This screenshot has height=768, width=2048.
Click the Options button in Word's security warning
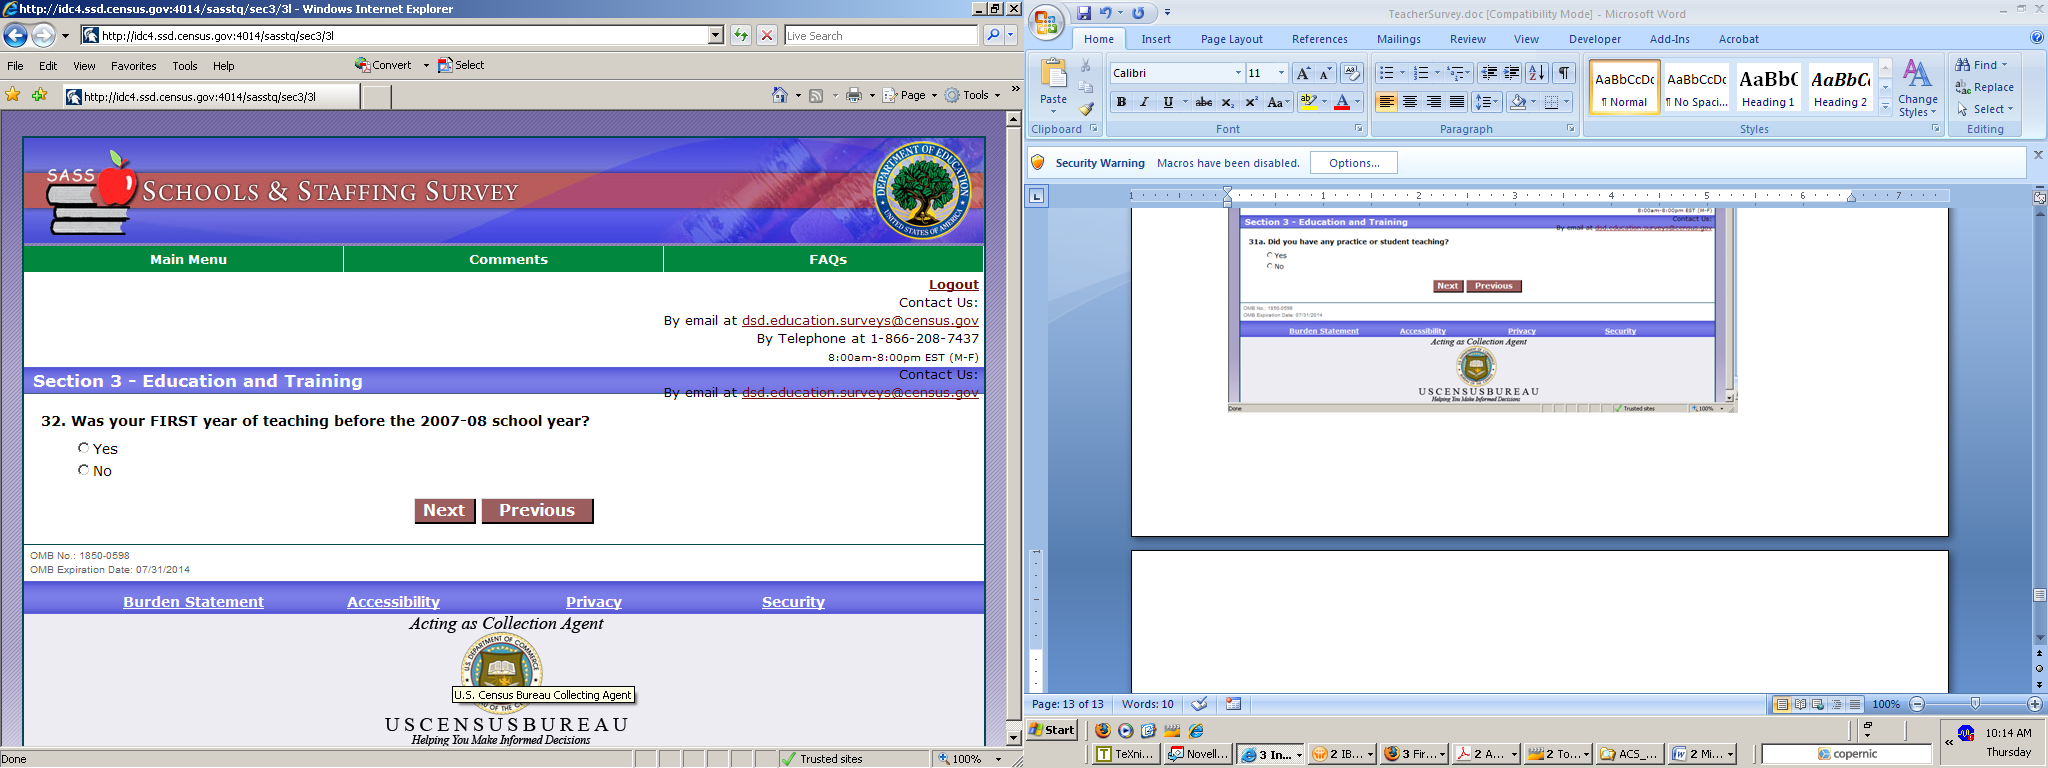tap(1354, 163)
